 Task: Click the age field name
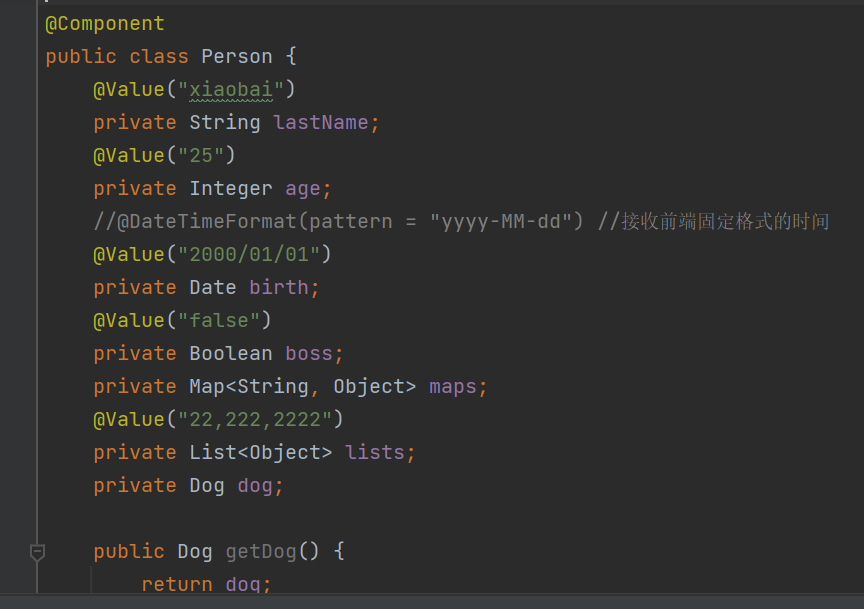pos(303,188)
